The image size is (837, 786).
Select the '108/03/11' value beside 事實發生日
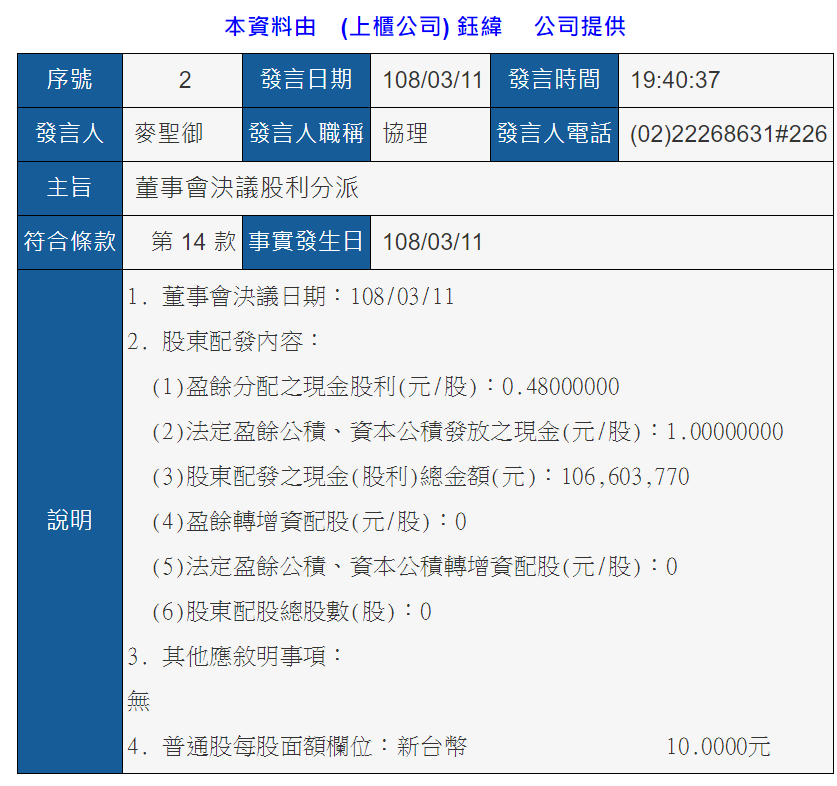click(x=432, y=242)
